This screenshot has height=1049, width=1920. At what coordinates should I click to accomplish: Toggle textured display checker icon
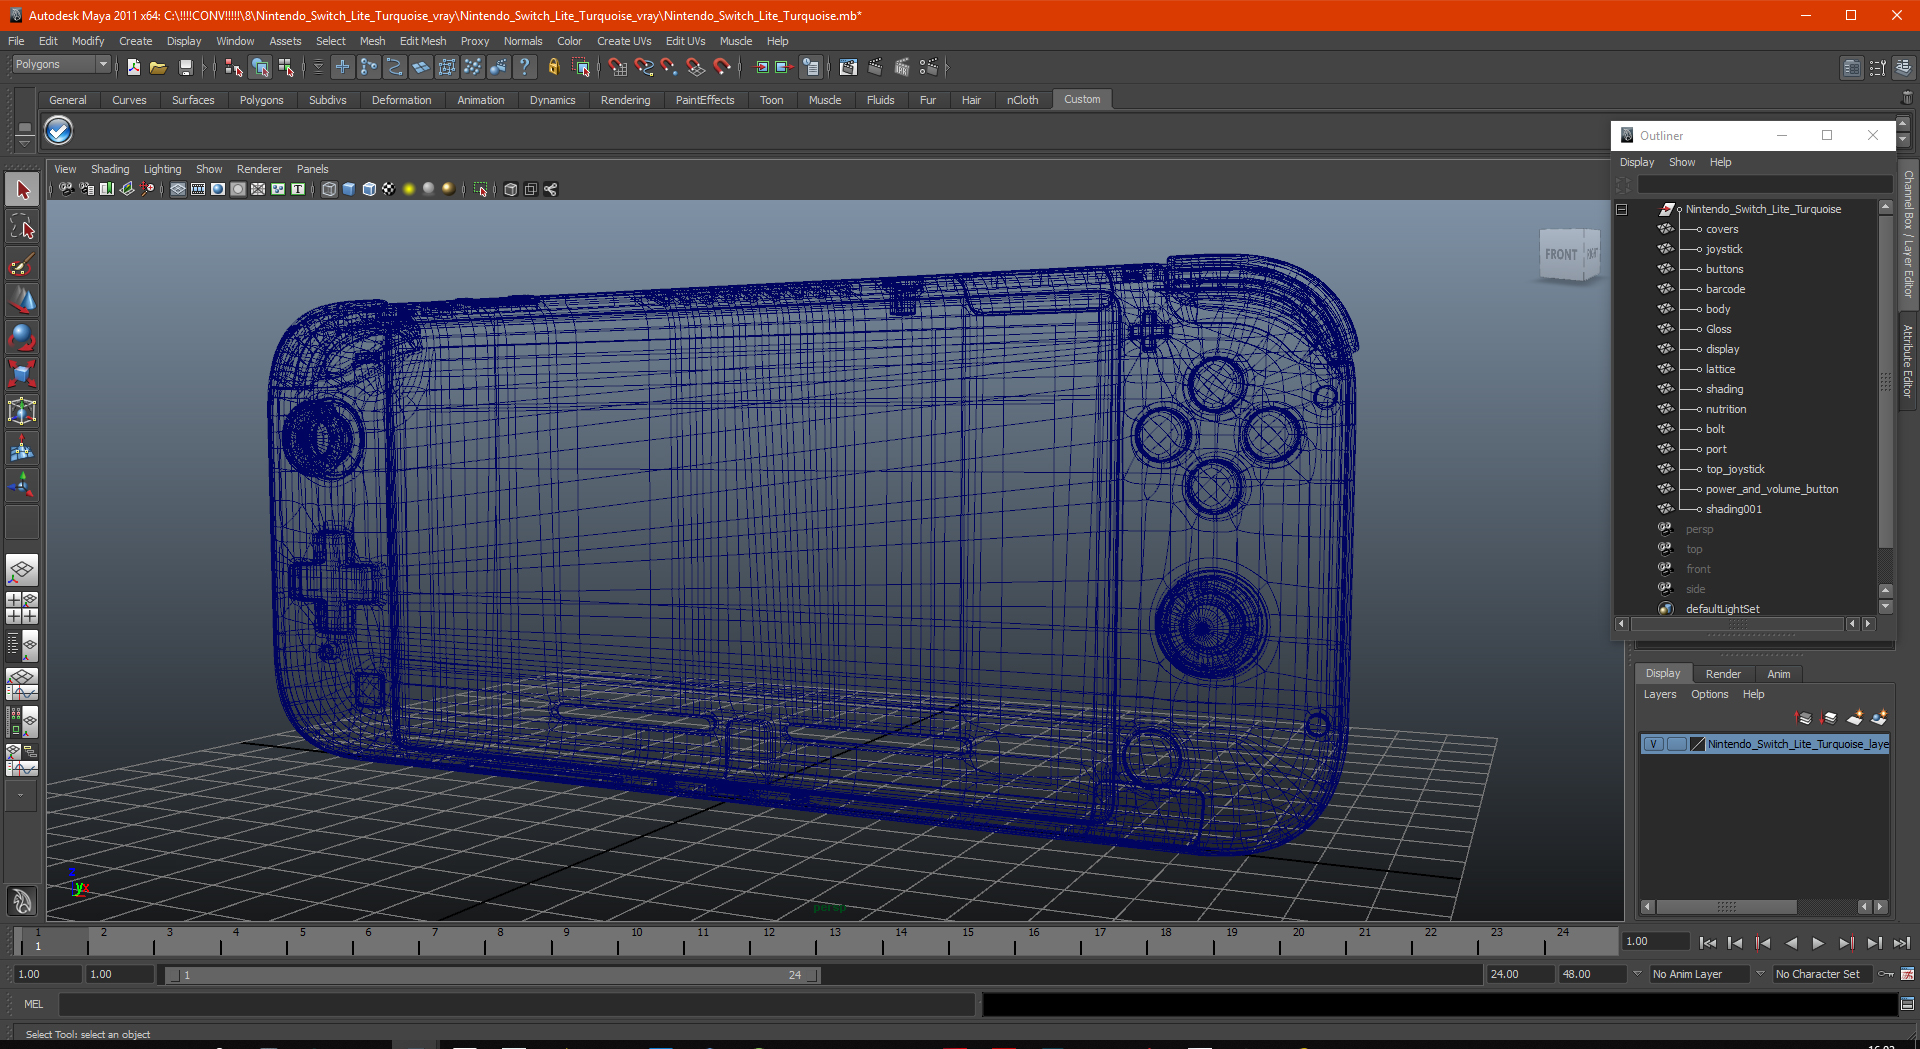[389, 189]
